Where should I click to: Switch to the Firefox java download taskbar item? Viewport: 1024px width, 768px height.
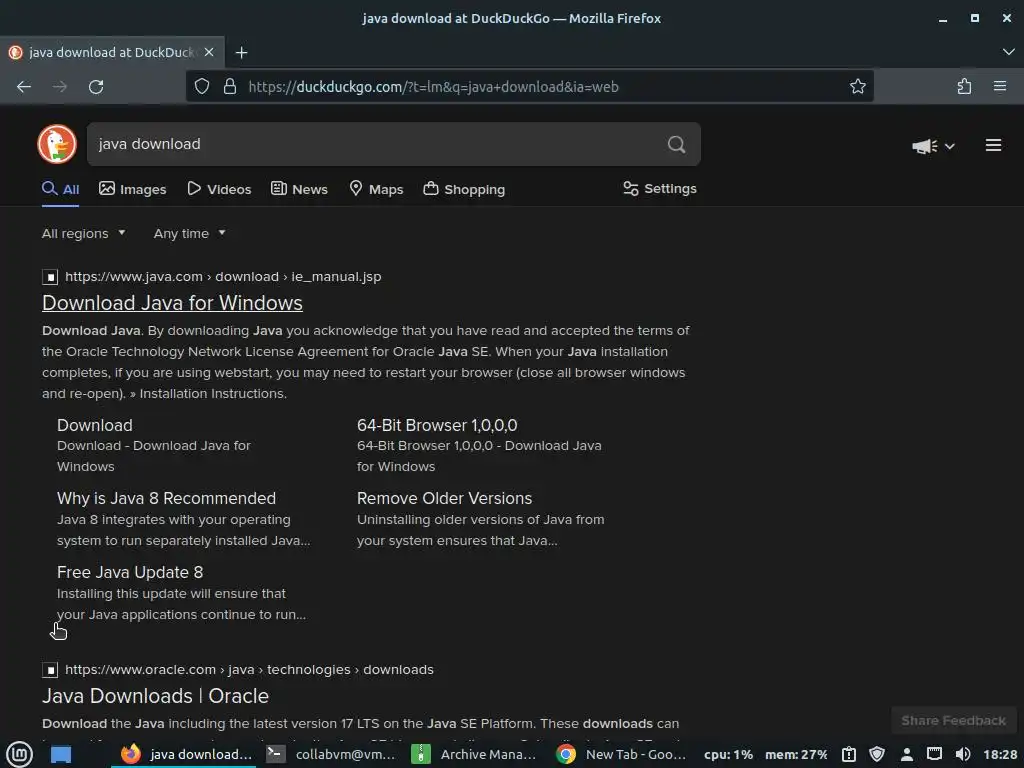[186, 754]
